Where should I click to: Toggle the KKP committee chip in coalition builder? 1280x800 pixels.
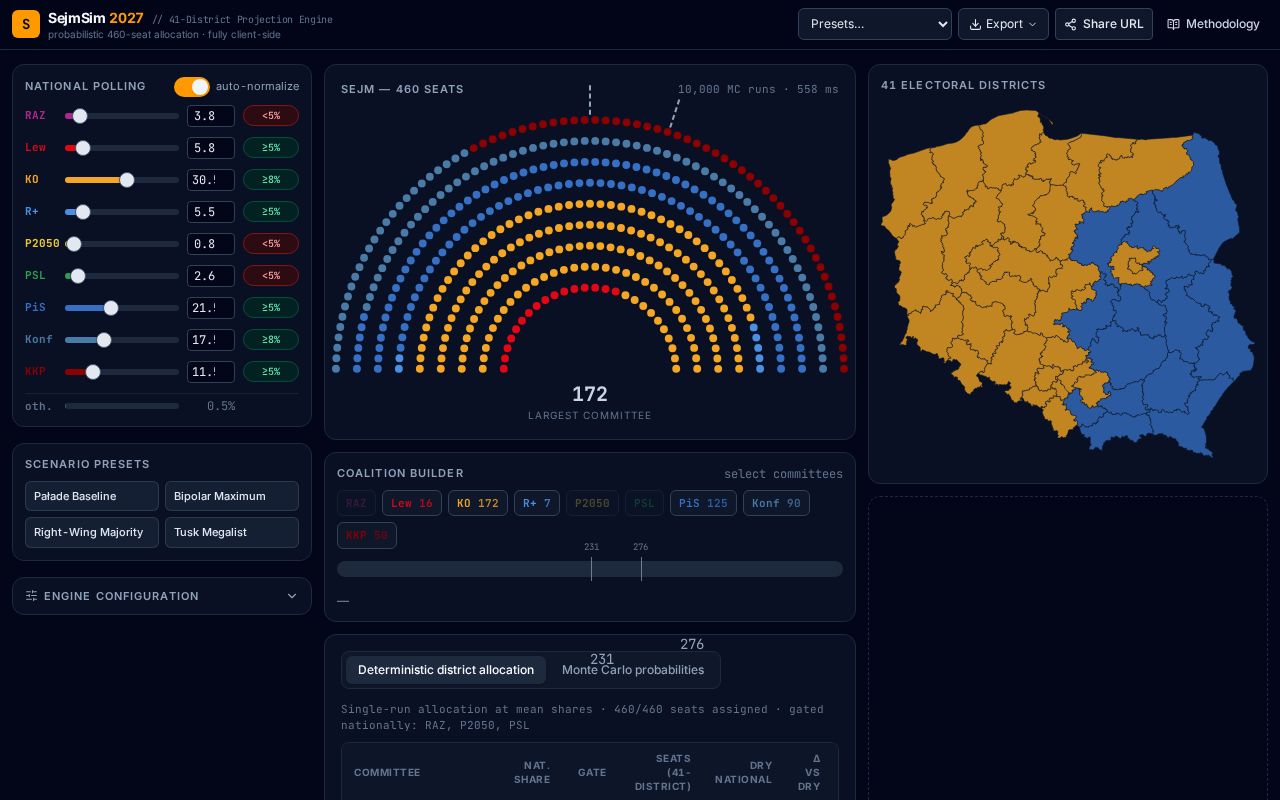[367, 536]
